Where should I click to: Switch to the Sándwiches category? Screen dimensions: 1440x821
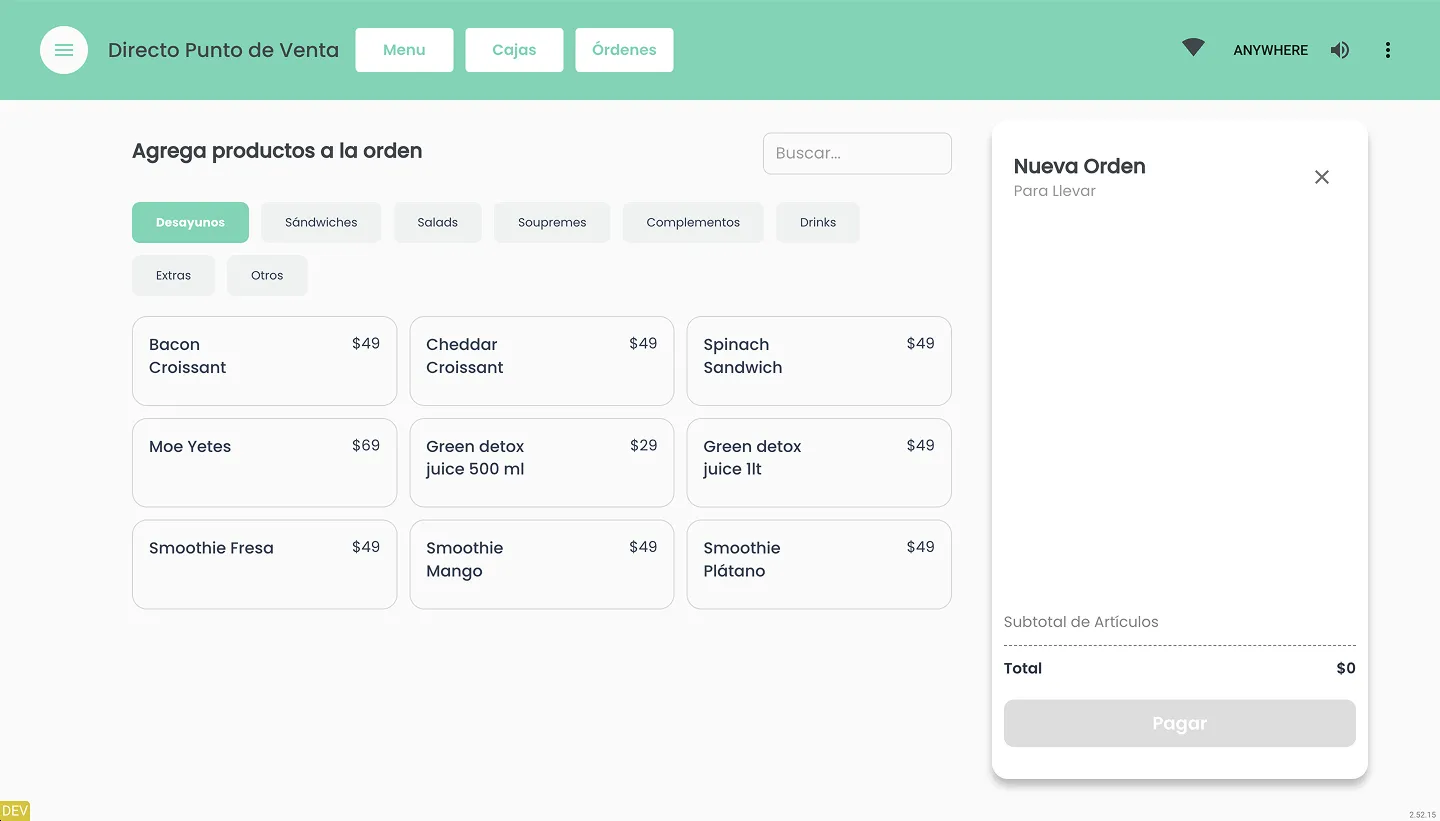coord(321,222)
